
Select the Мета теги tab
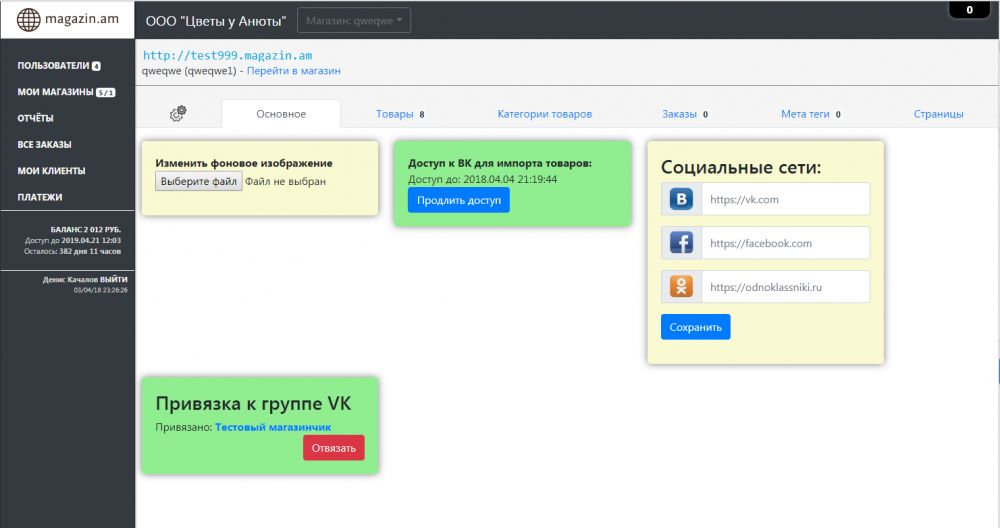(x=805, y=114)
